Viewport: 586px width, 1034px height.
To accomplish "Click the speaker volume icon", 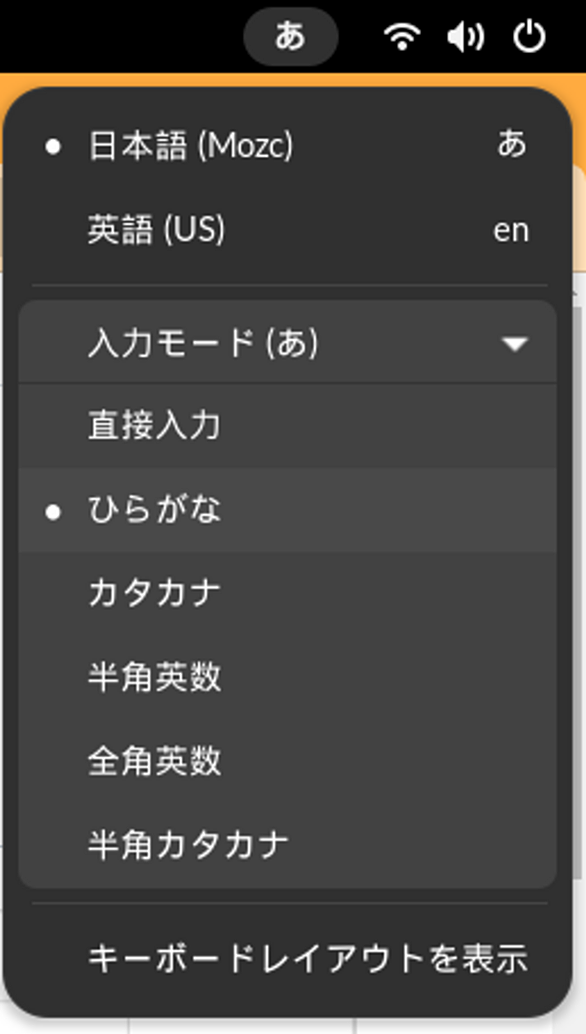I will (x=465, y=37).
